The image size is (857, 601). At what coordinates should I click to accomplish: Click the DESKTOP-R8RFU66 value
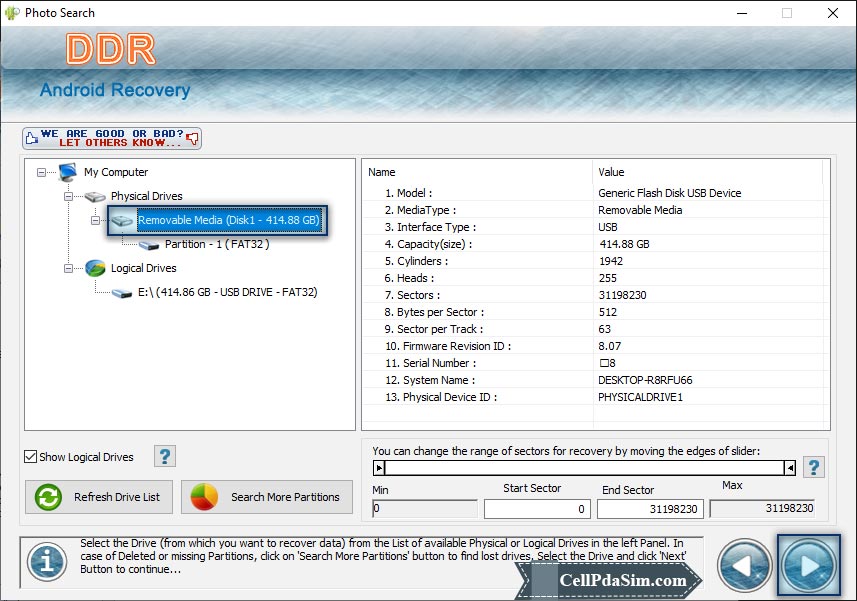[x=645, y=380]
